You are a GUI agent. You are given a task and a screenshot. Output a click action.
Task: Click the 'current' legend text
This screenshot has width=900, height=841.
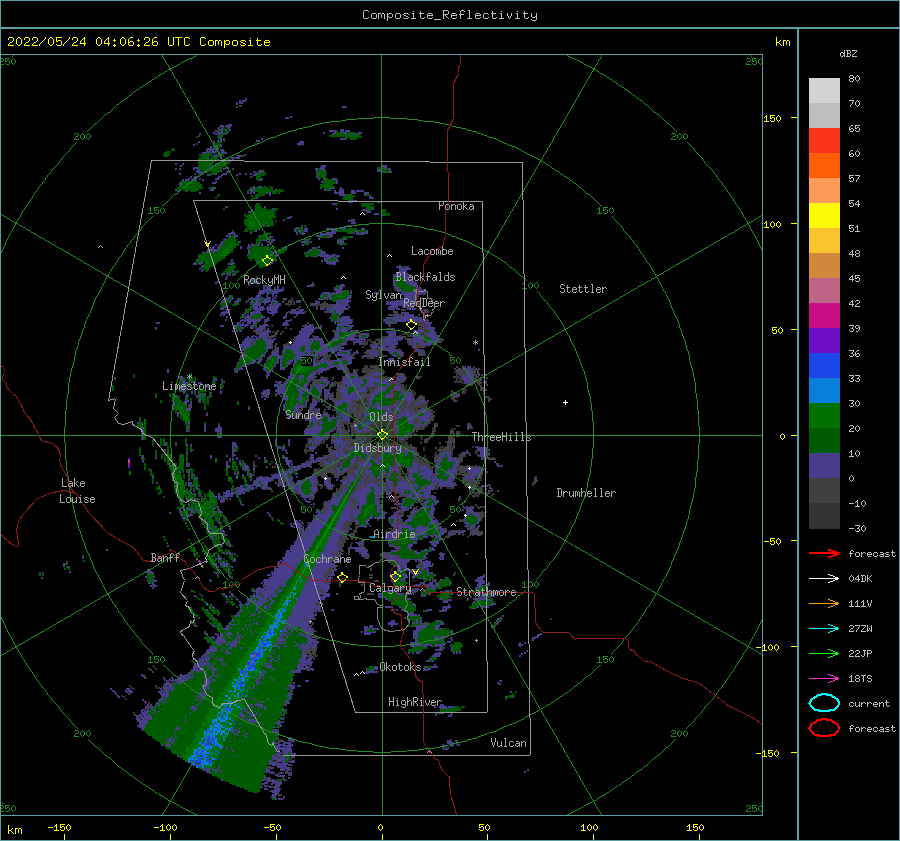click(869, 704)
